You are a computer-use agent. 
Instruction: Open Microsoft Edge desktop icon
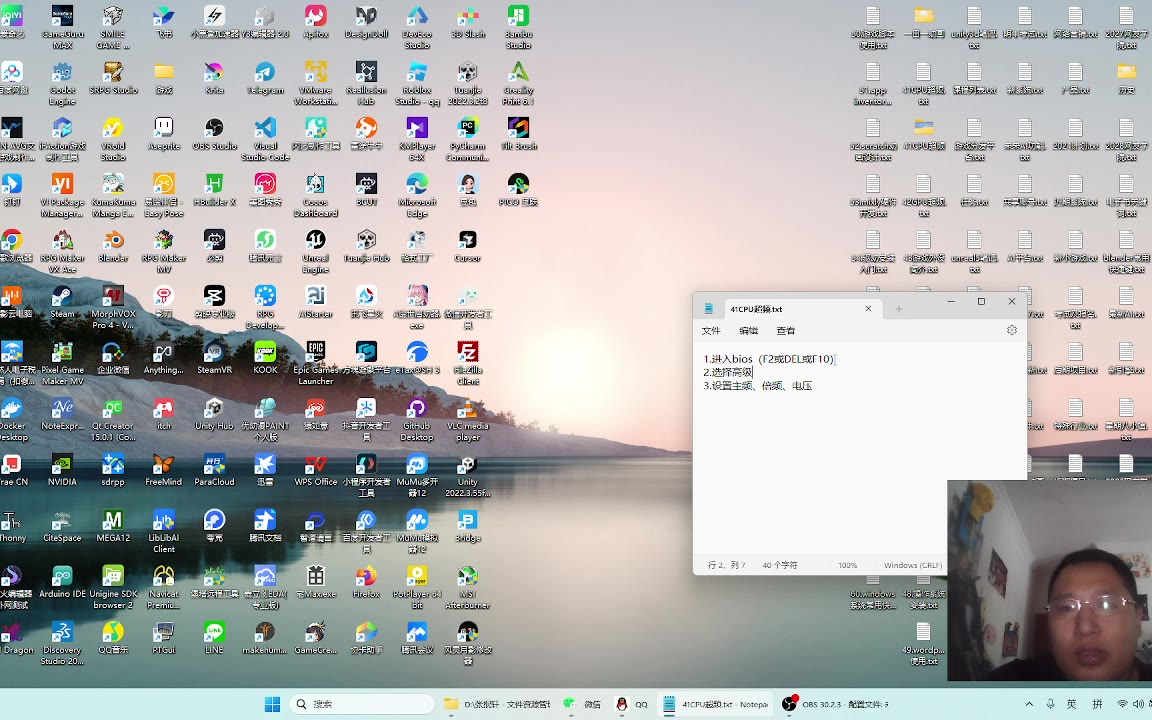tap(417, 195)
